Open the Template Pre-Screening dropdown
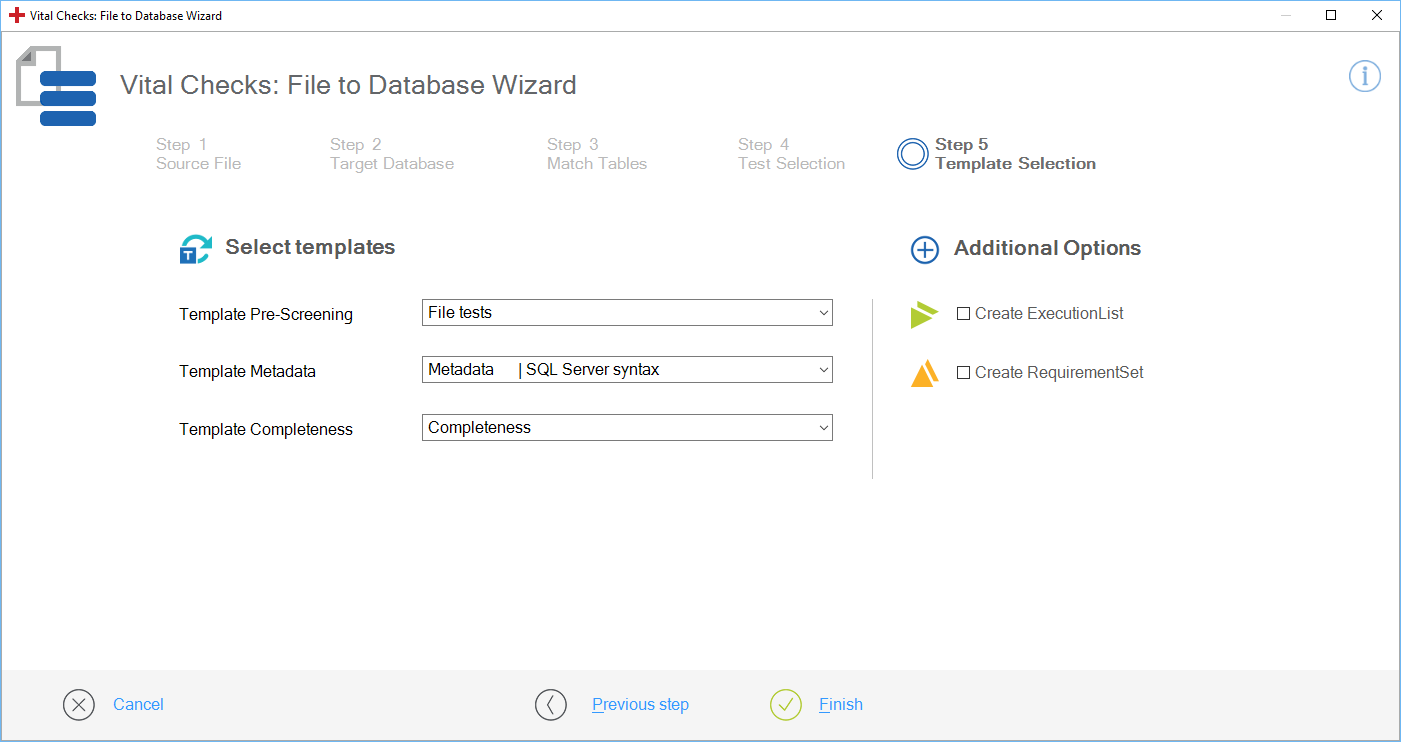This screenshot has width=1401, height=742. (x=627, y=313)
